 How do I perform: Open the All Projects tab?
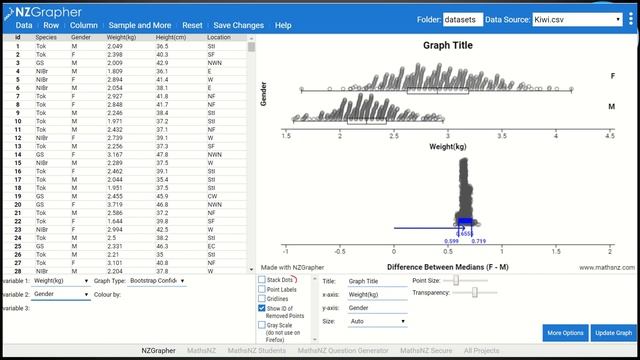click(481, 351)
